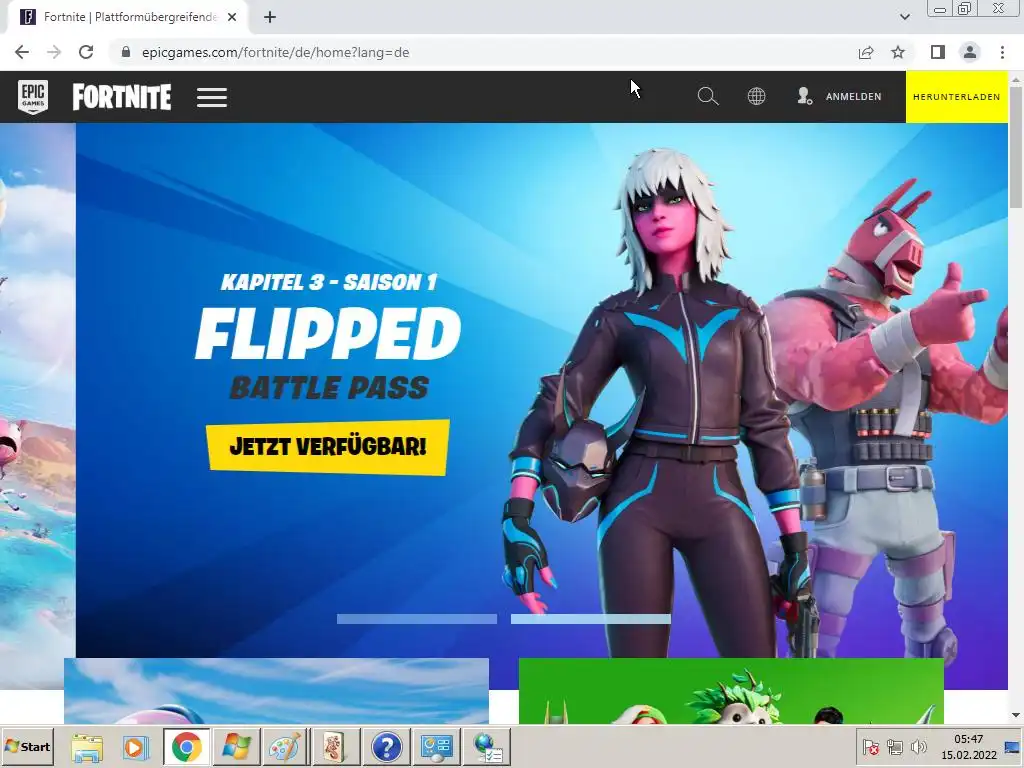Image resolution: width=1024 pixels, height=768 pixels.
Task: Open the blue sky promo card
Action: tap(276, 691)
